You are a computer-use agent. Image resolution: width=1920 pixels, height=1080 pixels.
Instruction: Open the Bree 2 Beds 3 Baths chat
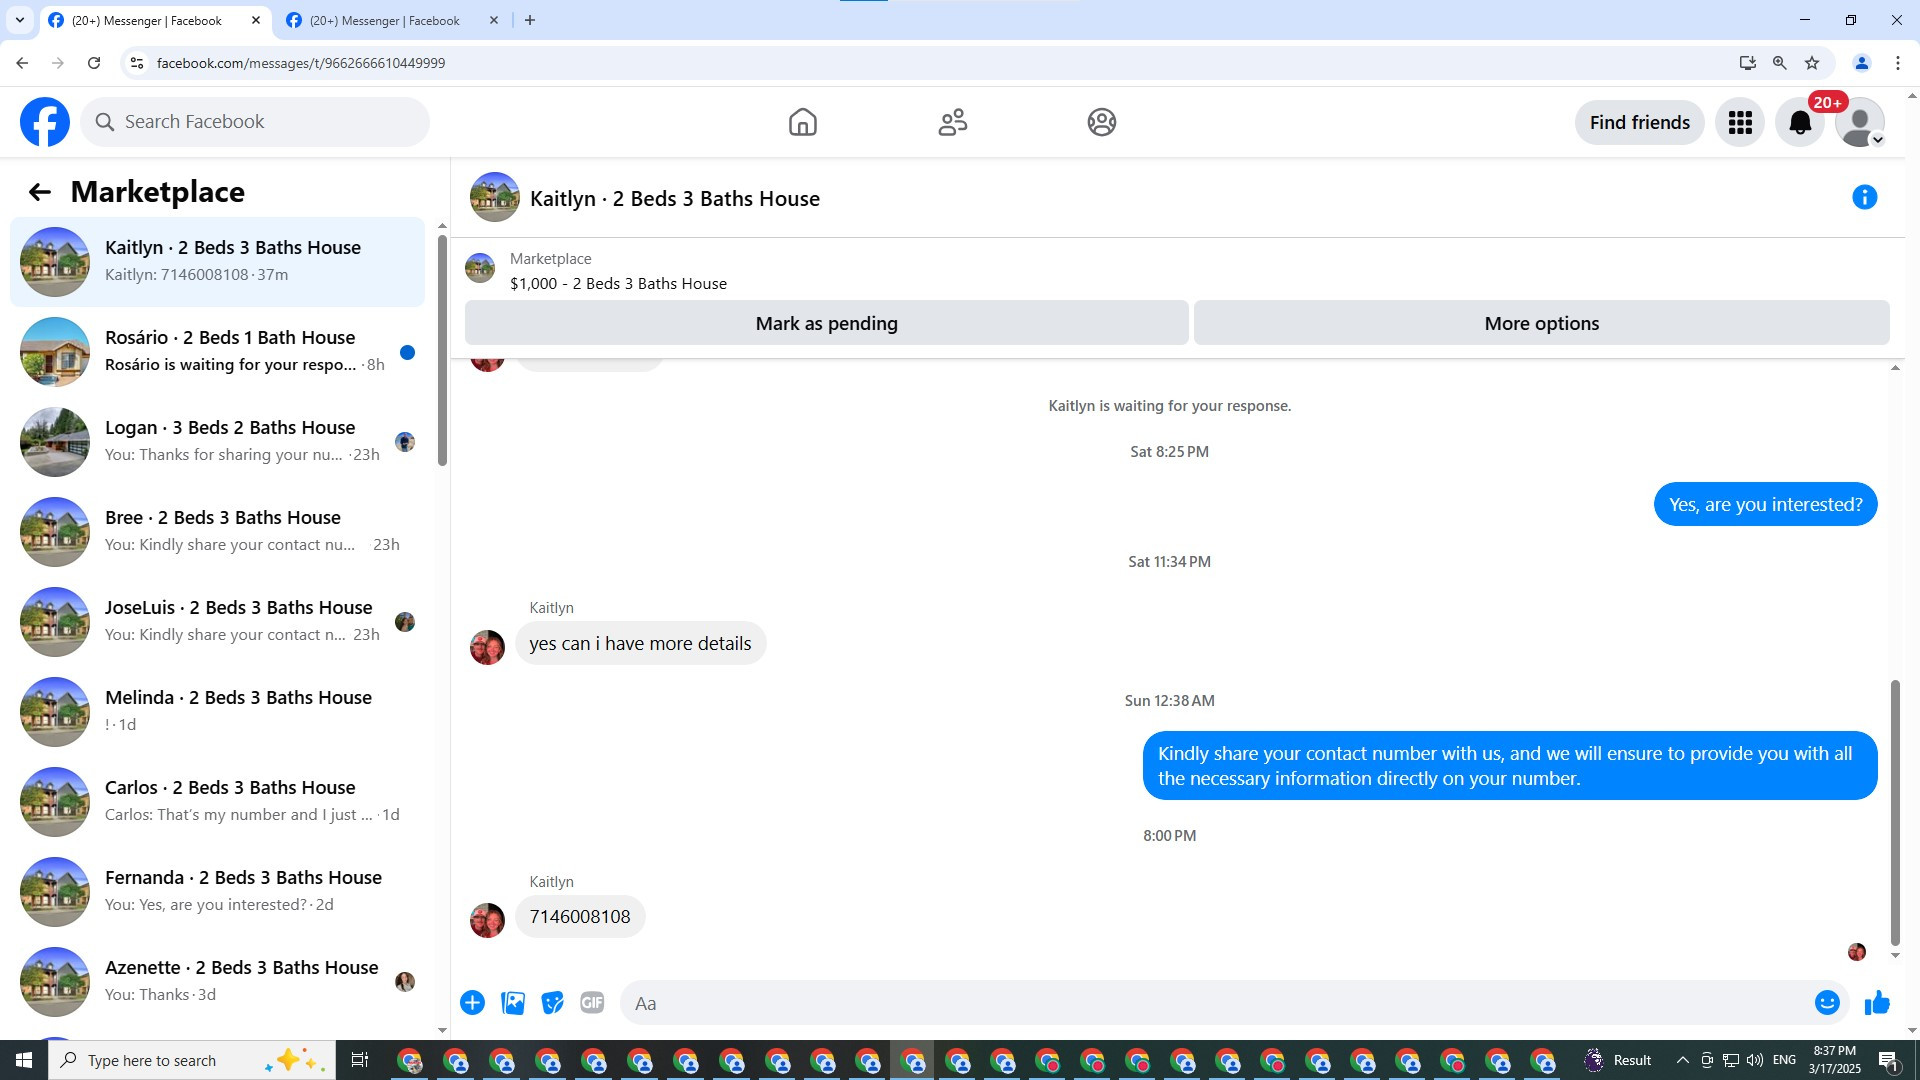tap(217, 532)
